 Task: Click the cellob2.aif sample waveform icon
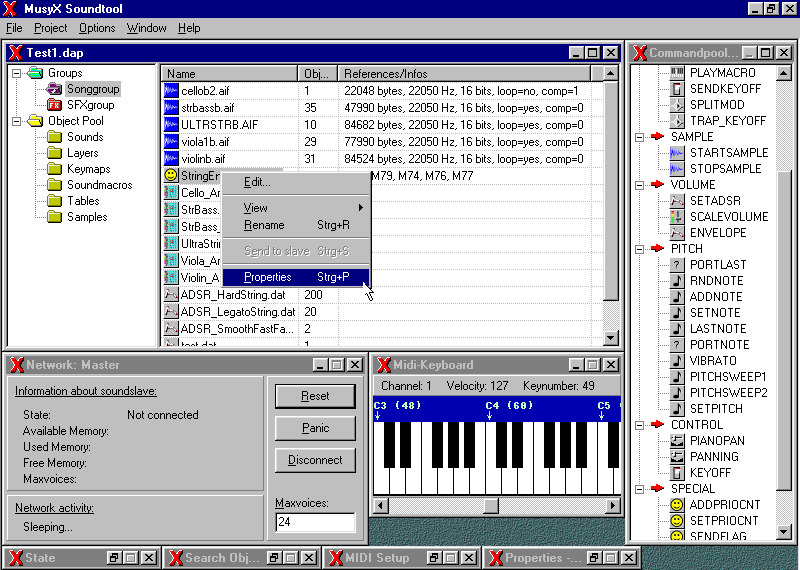pos(171,91)
